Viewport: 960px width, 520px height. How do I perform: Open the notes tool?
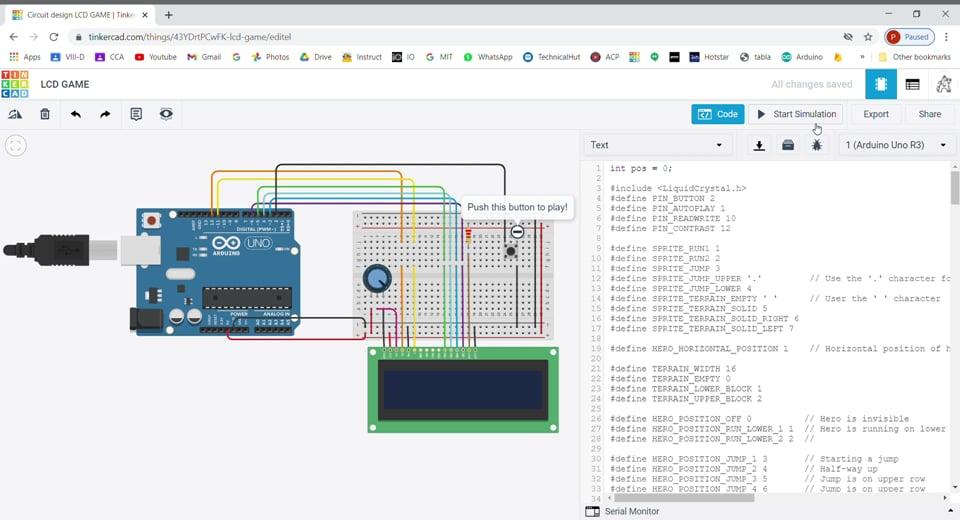136,115
